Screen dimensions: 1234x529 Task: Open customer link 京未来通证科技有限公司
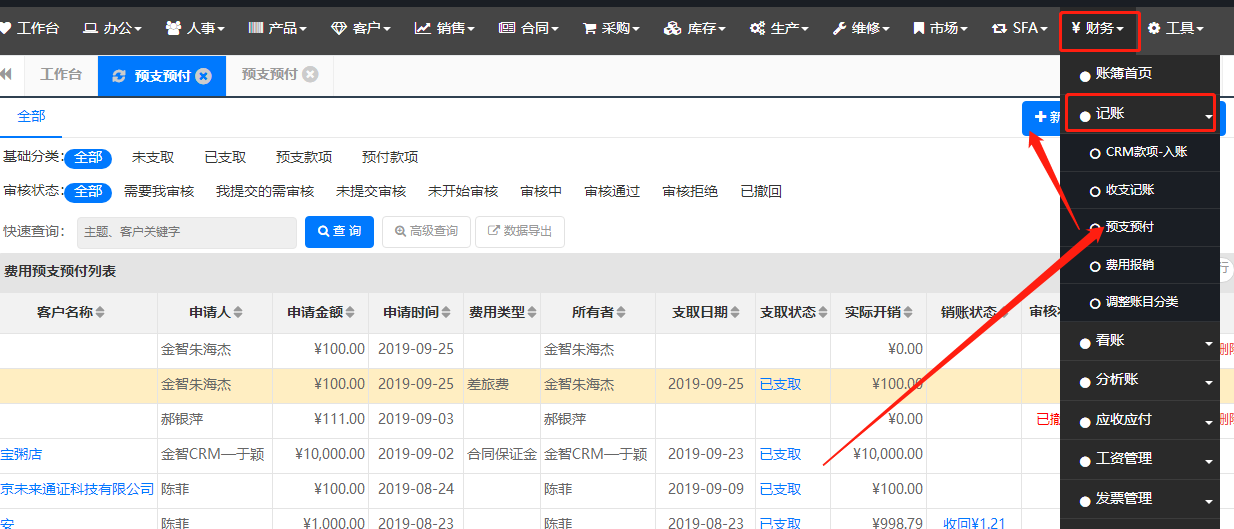point(77,489)
